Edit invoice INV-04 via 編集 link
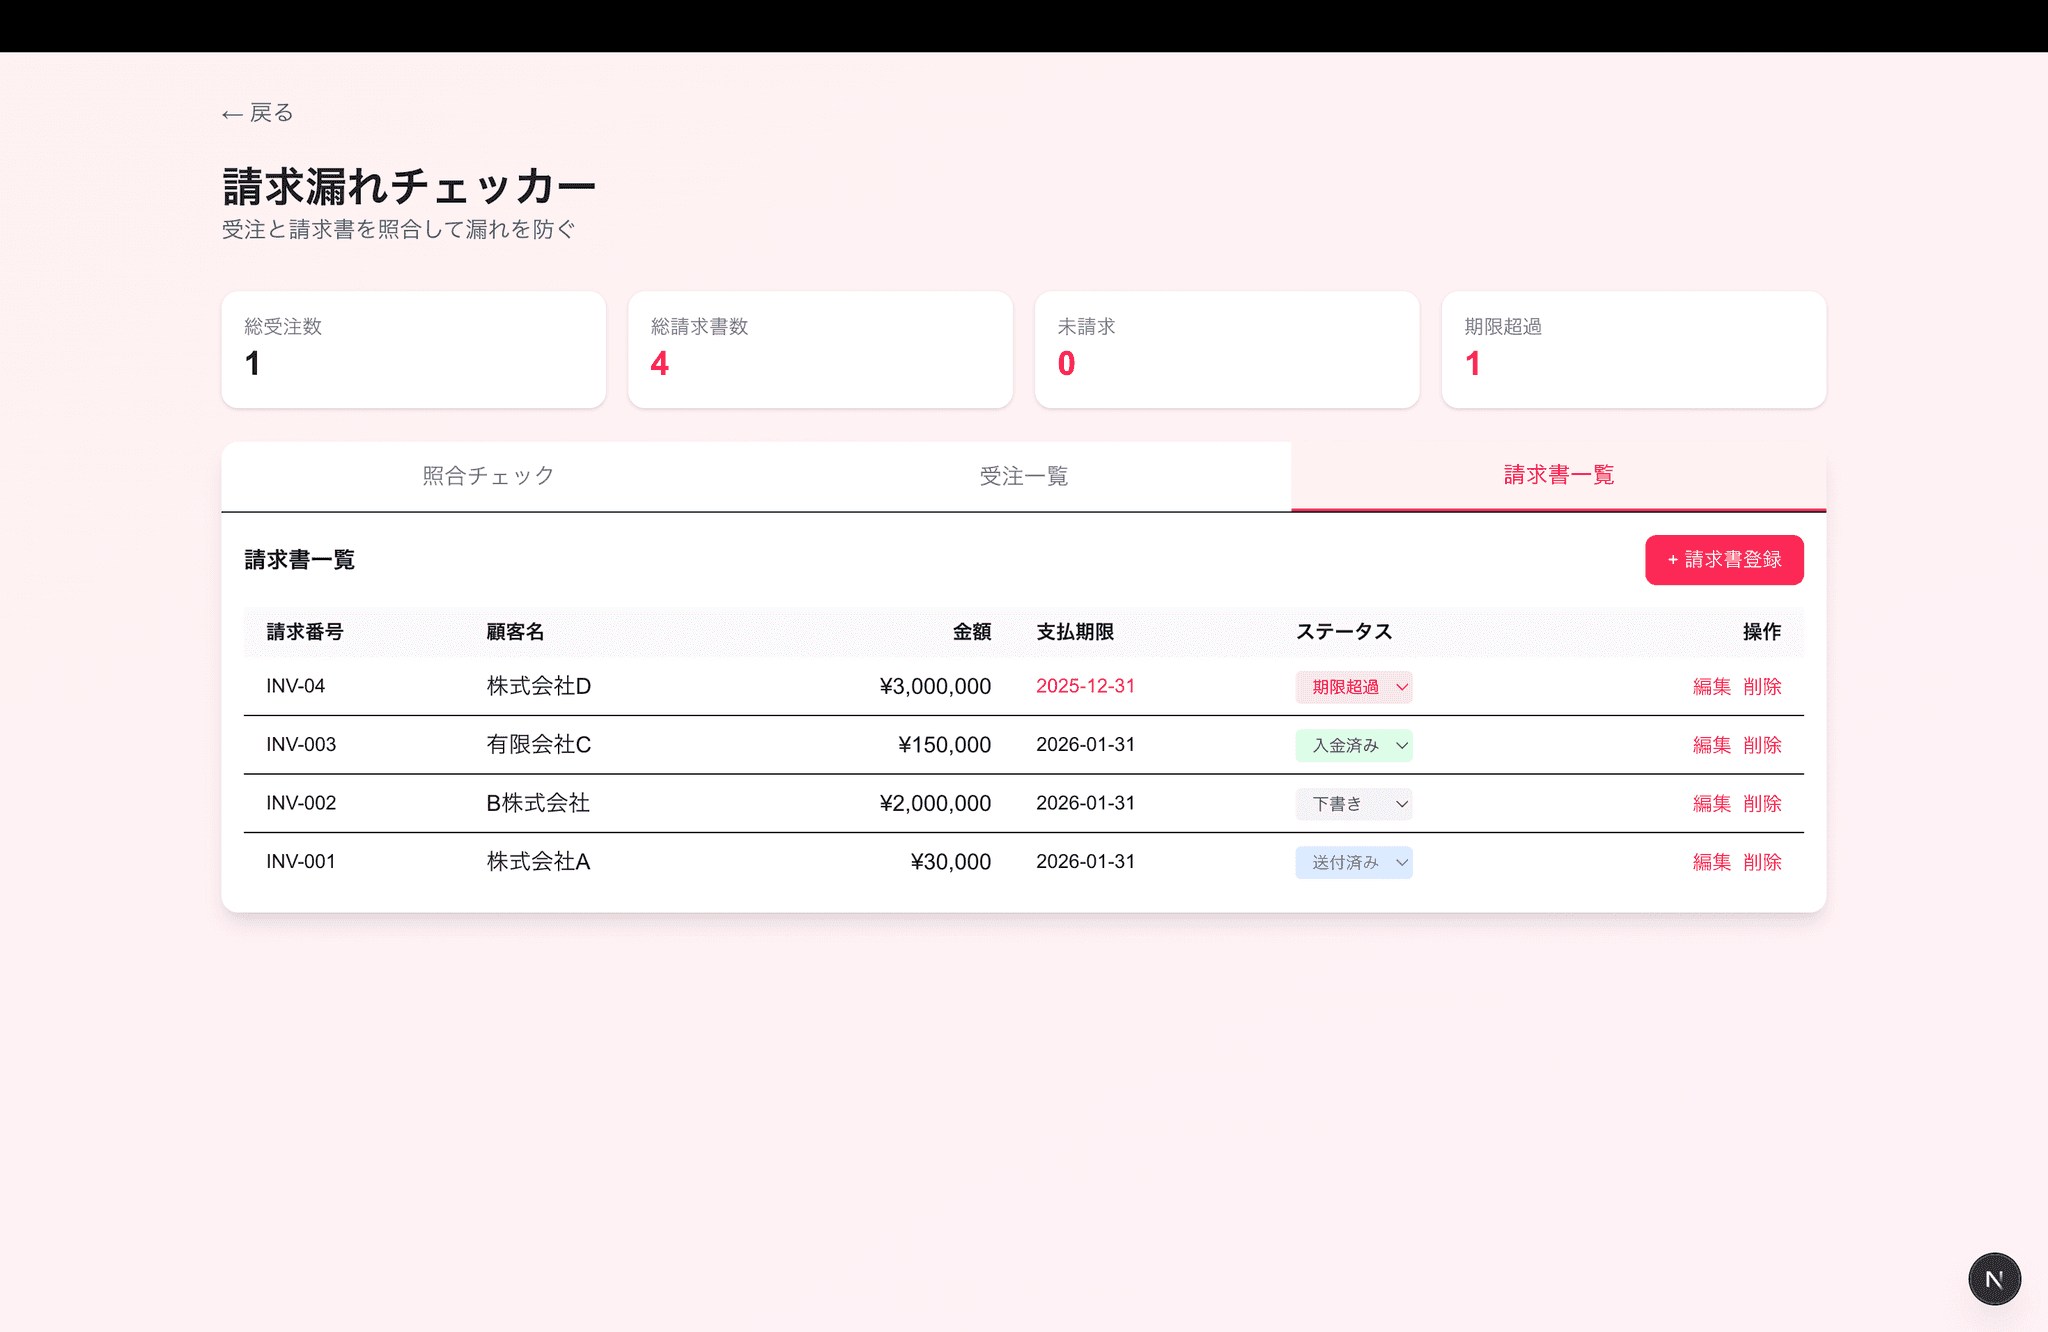Screen dimensions: 2048x1332 (x=1711, y=687)
